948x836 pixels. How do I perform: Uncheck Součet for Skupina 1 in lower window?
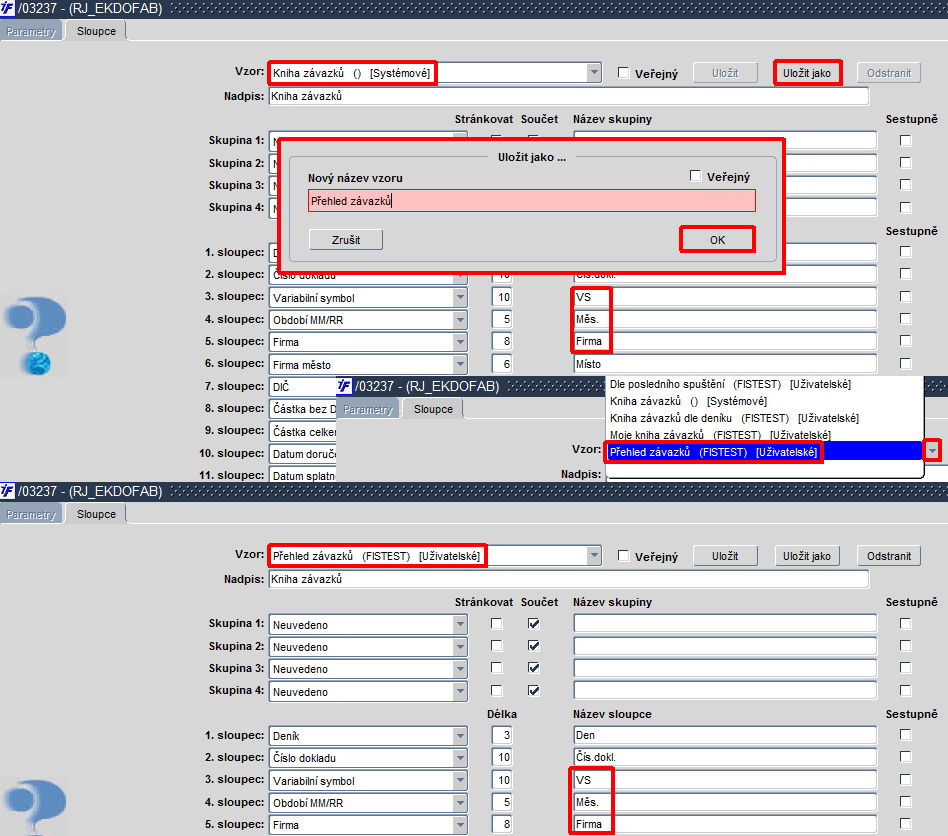click(x=533, y=623)
